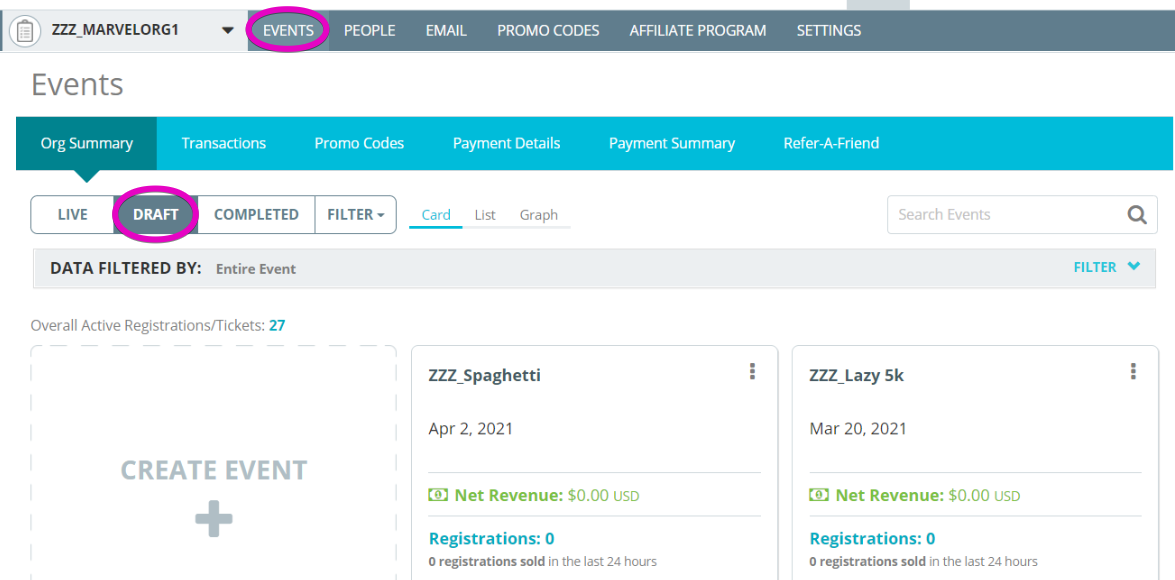Open ZZZ_Spaghetti card three-dot menu

point(752,372)
